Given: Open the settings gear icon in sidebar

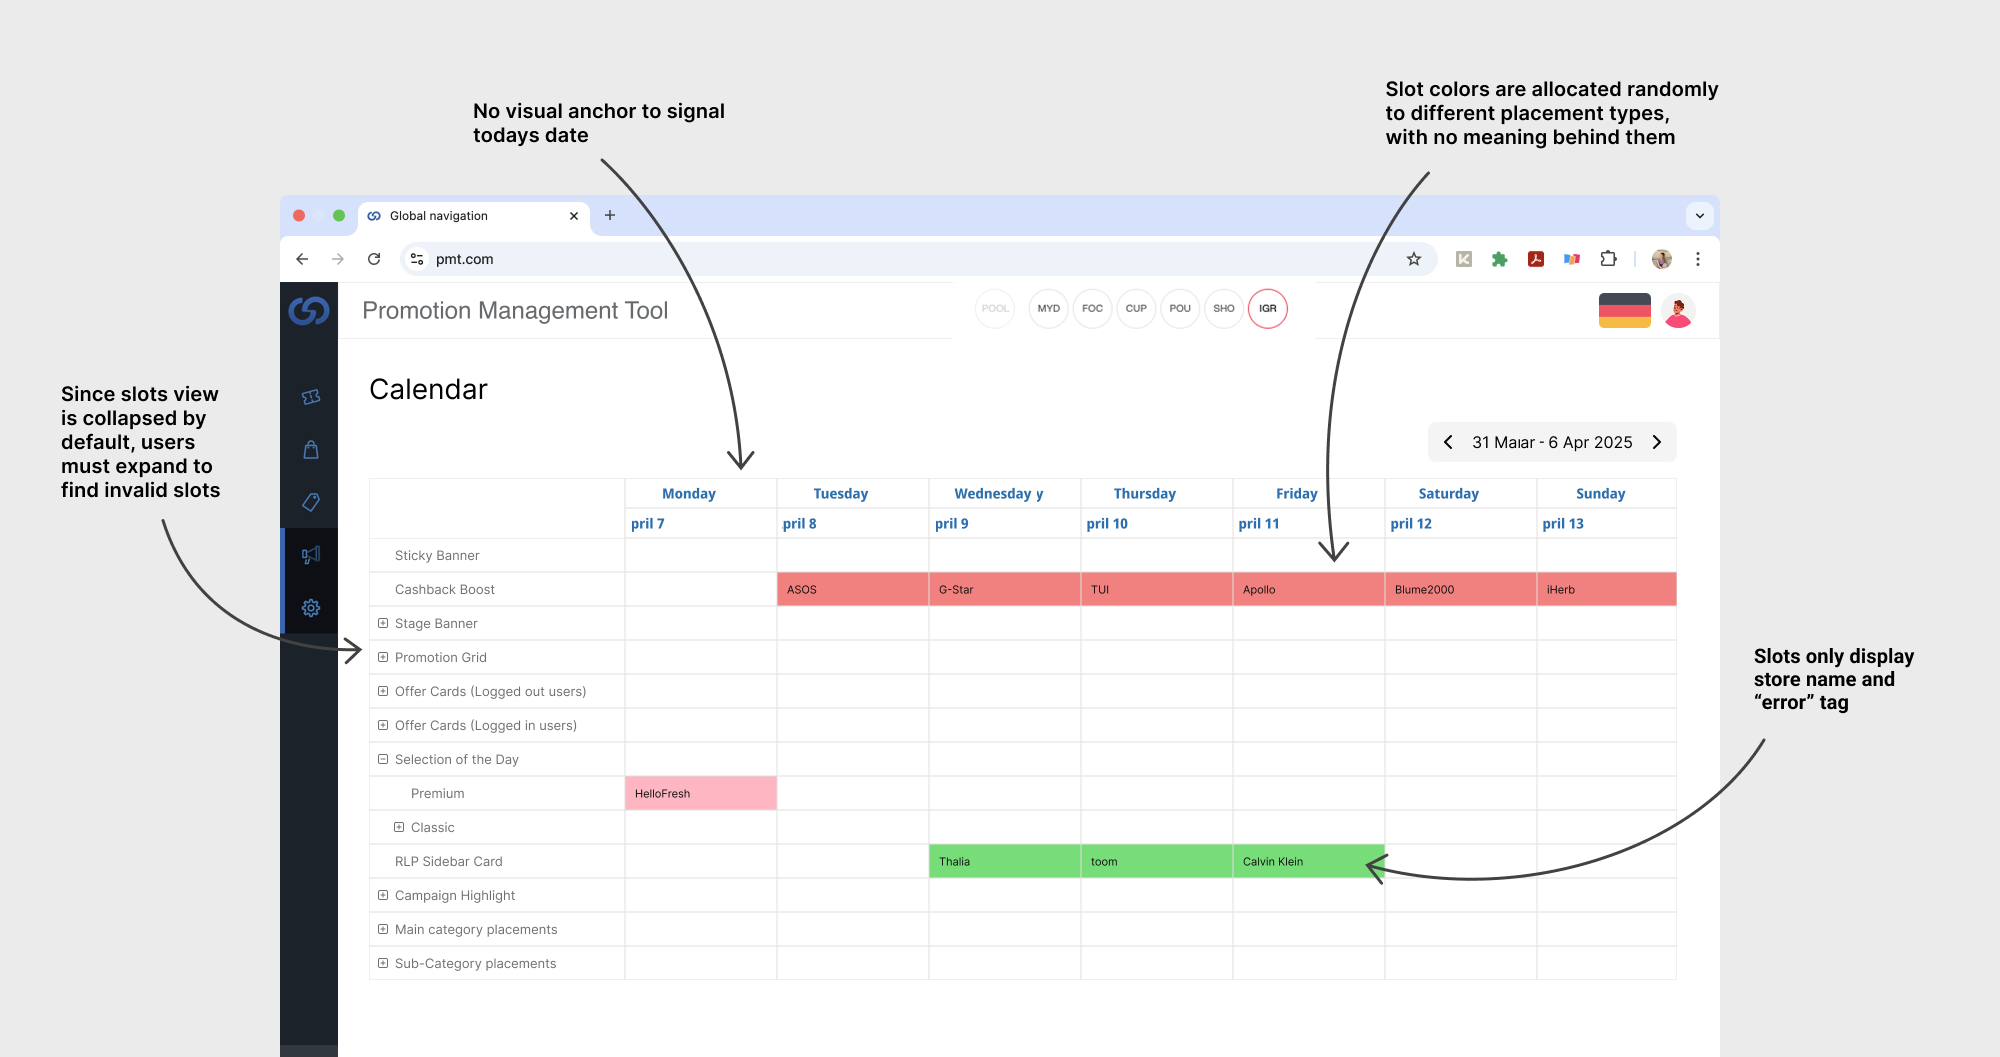Looking at the screenshot, I should (x=311, y=608).
